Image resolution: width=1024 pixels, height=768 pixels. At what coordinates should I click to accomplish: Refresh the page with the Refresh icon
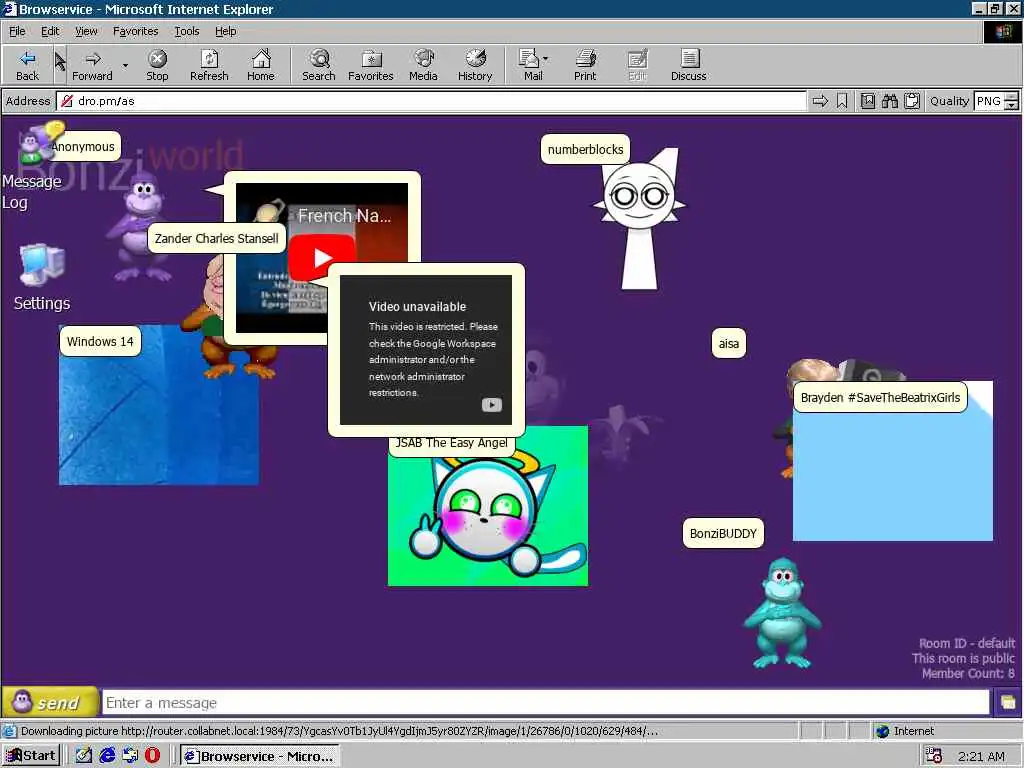click(209, 65)
